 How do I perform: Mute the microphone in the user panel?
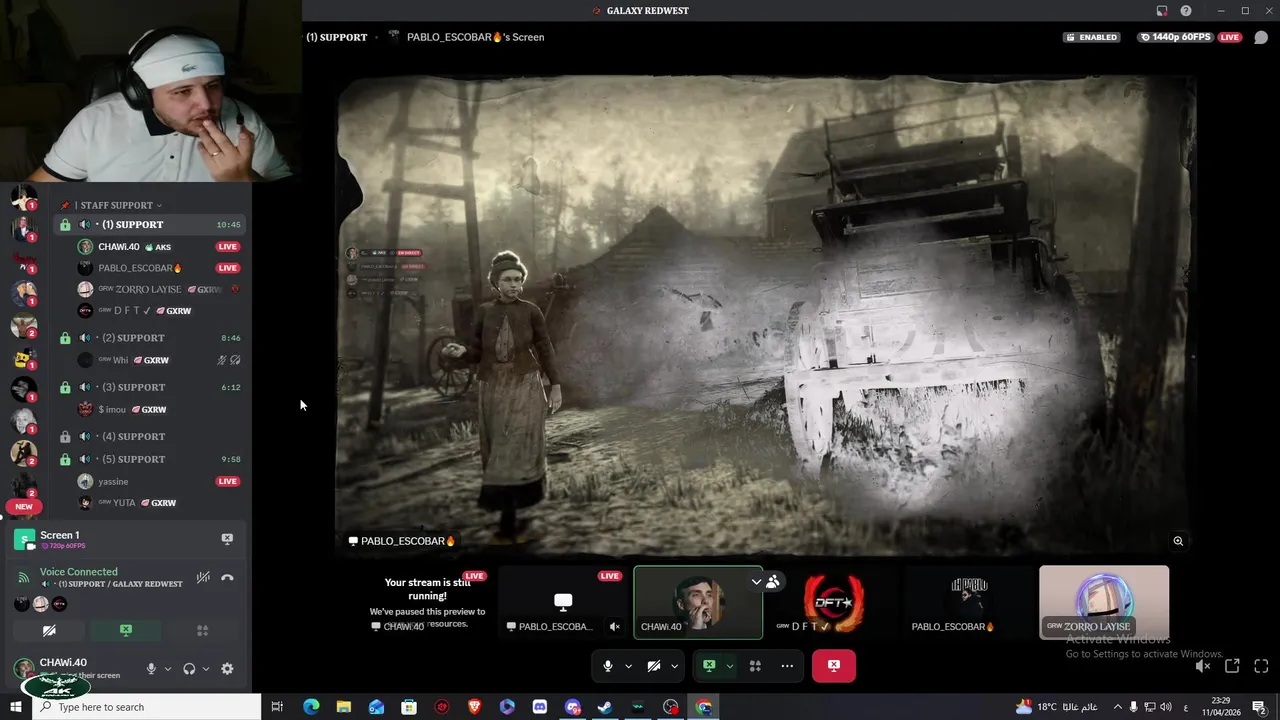[151, 669]
